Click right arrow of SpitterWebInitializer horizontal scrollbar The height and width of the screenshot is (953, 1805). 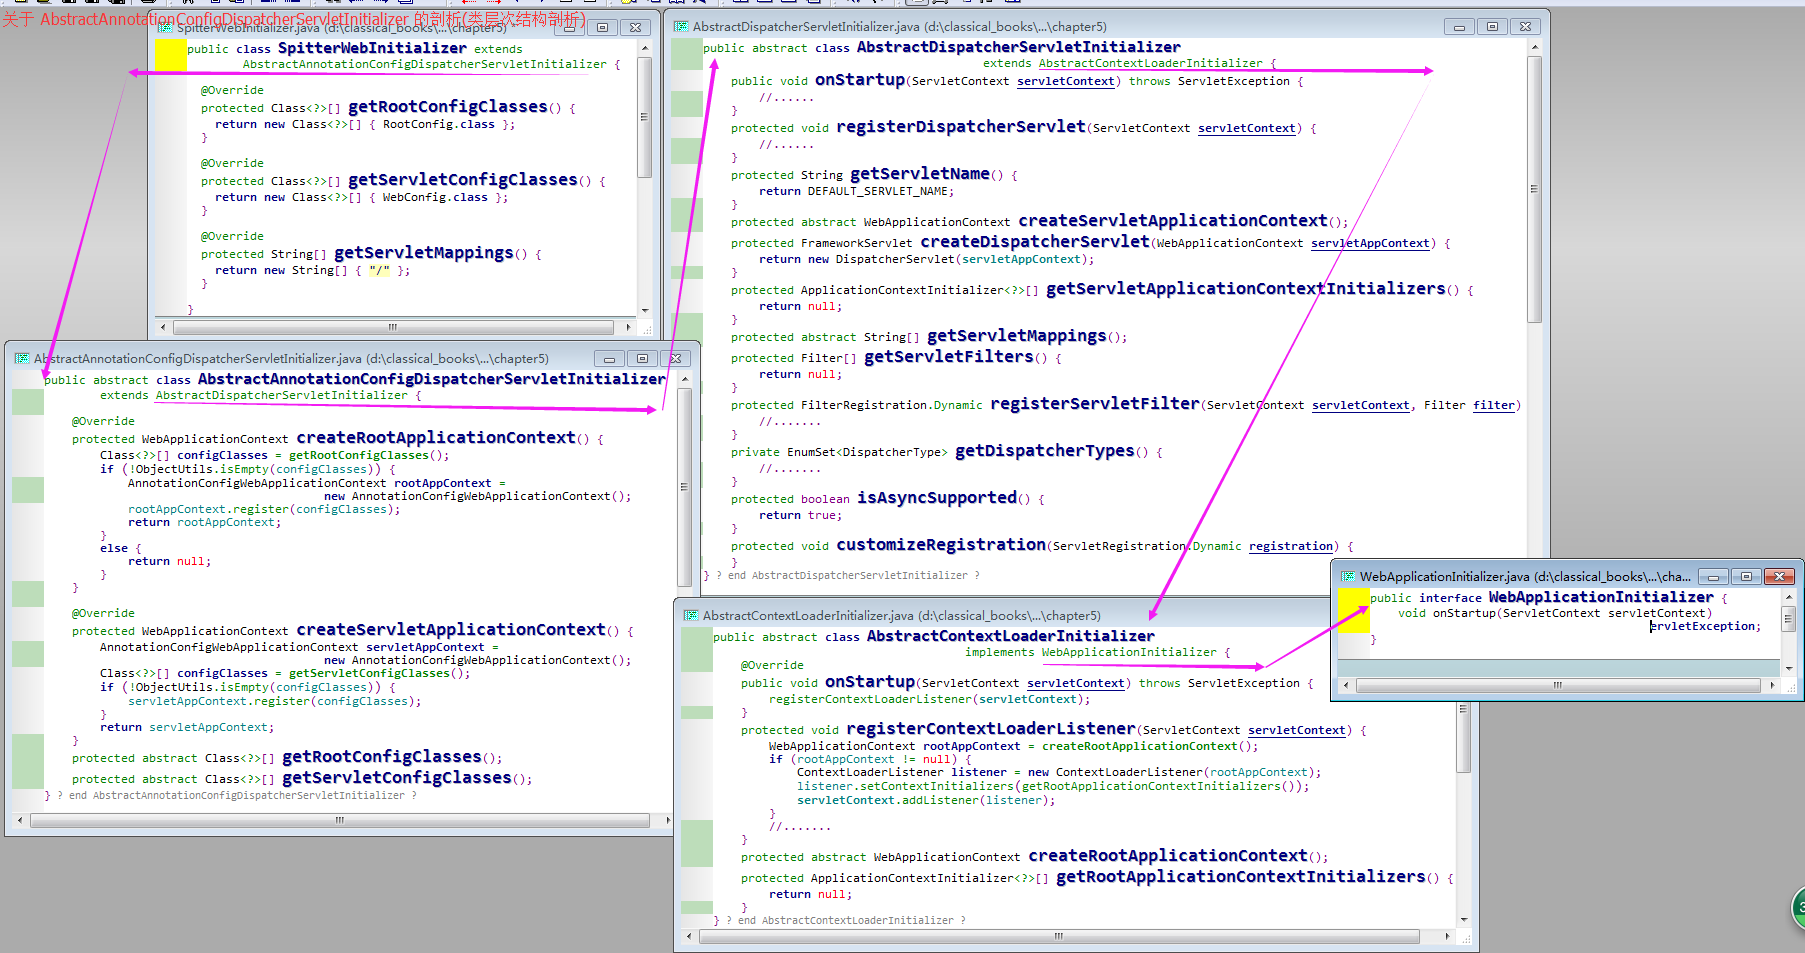coord(628,327)
